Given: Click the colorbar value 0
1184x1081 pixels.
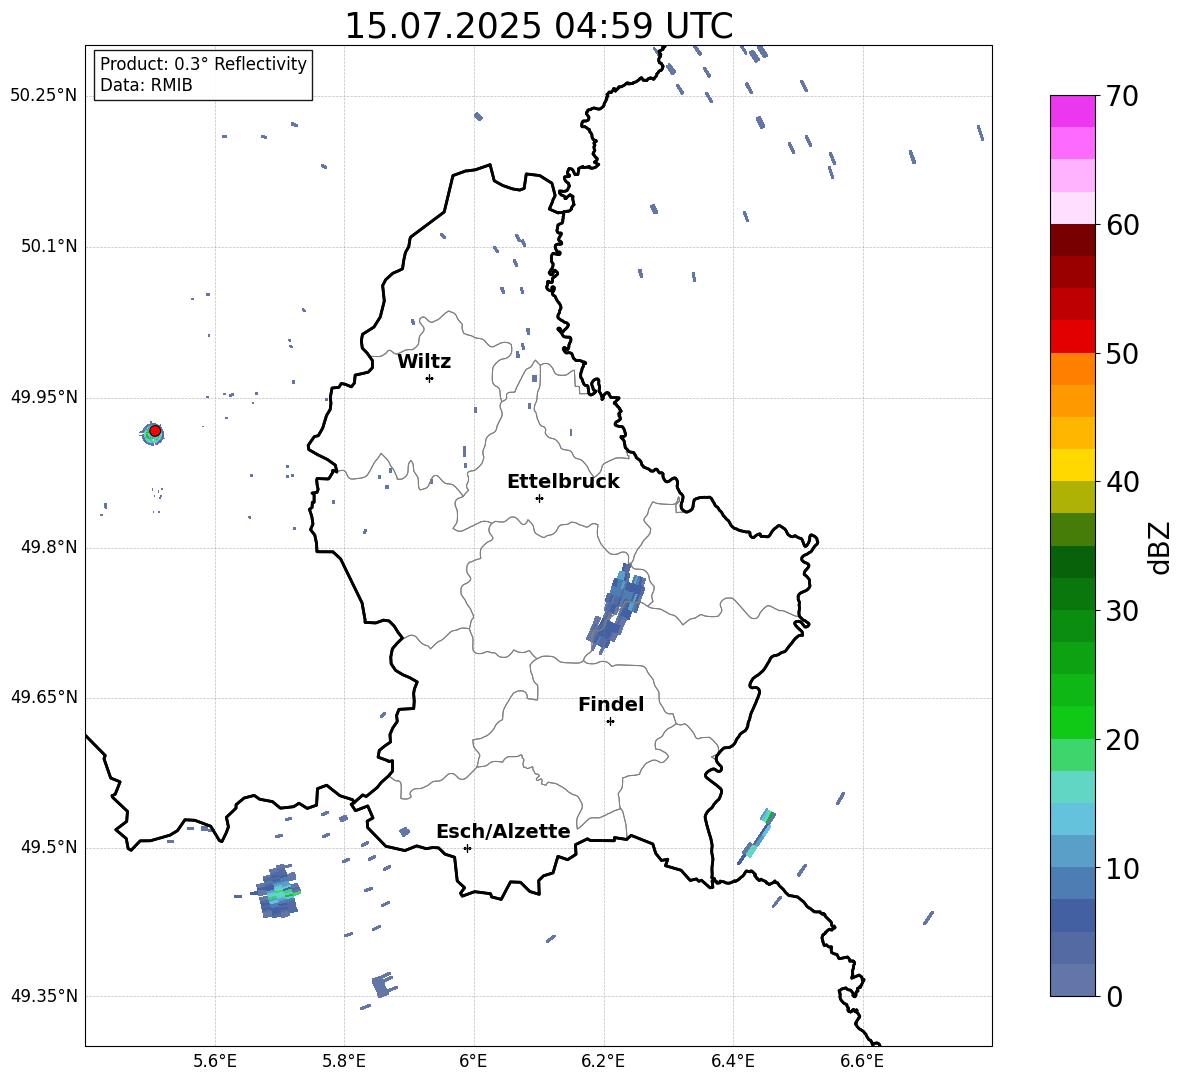Looking at the screenshot, I should [1114, 996].
